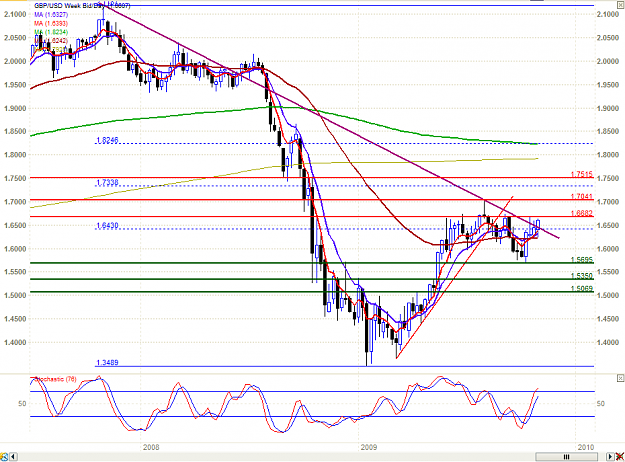Select the green MA (1.8234) legend label
The image size is (625, 462).
click(51, 32)
